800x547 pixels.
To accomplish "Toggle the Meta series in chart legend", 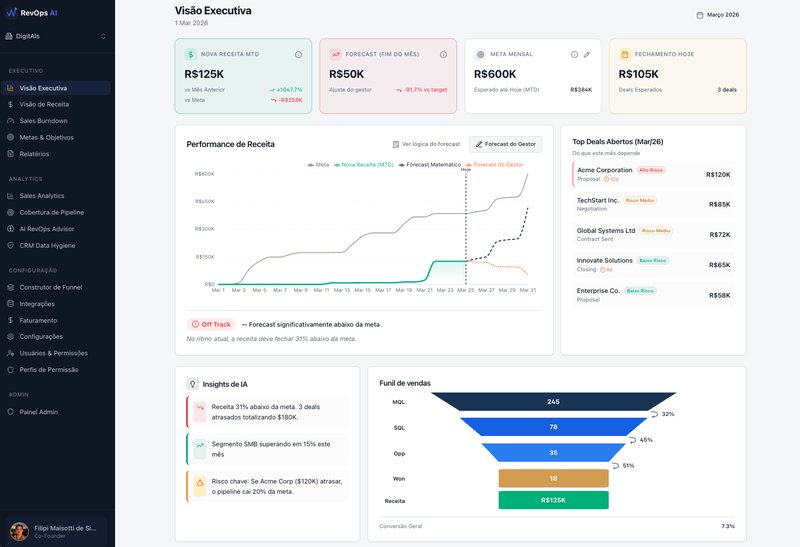I will 319,164.
